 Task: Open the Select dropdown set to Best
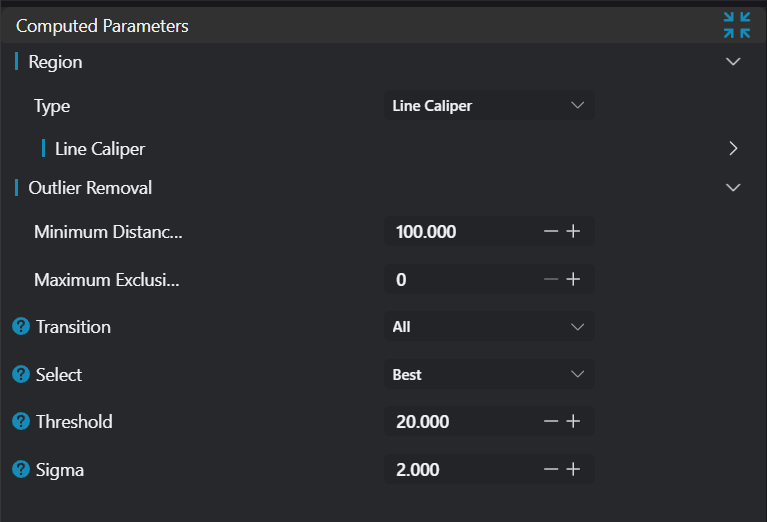point(489,374)
